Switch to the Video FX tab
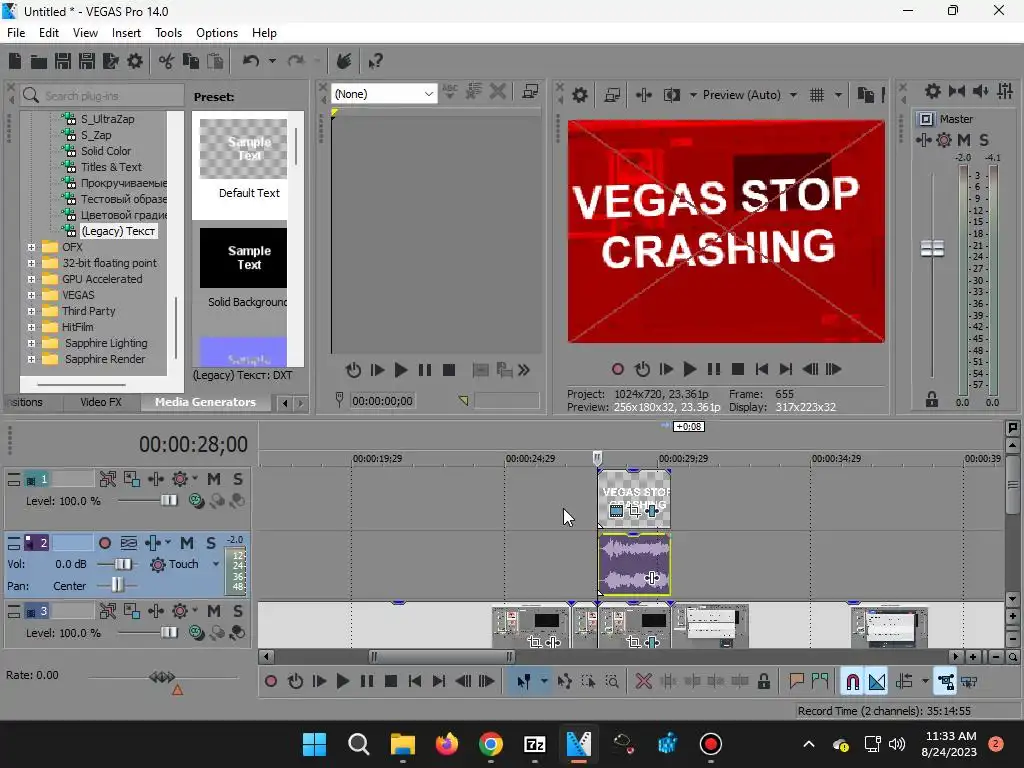 101,402
